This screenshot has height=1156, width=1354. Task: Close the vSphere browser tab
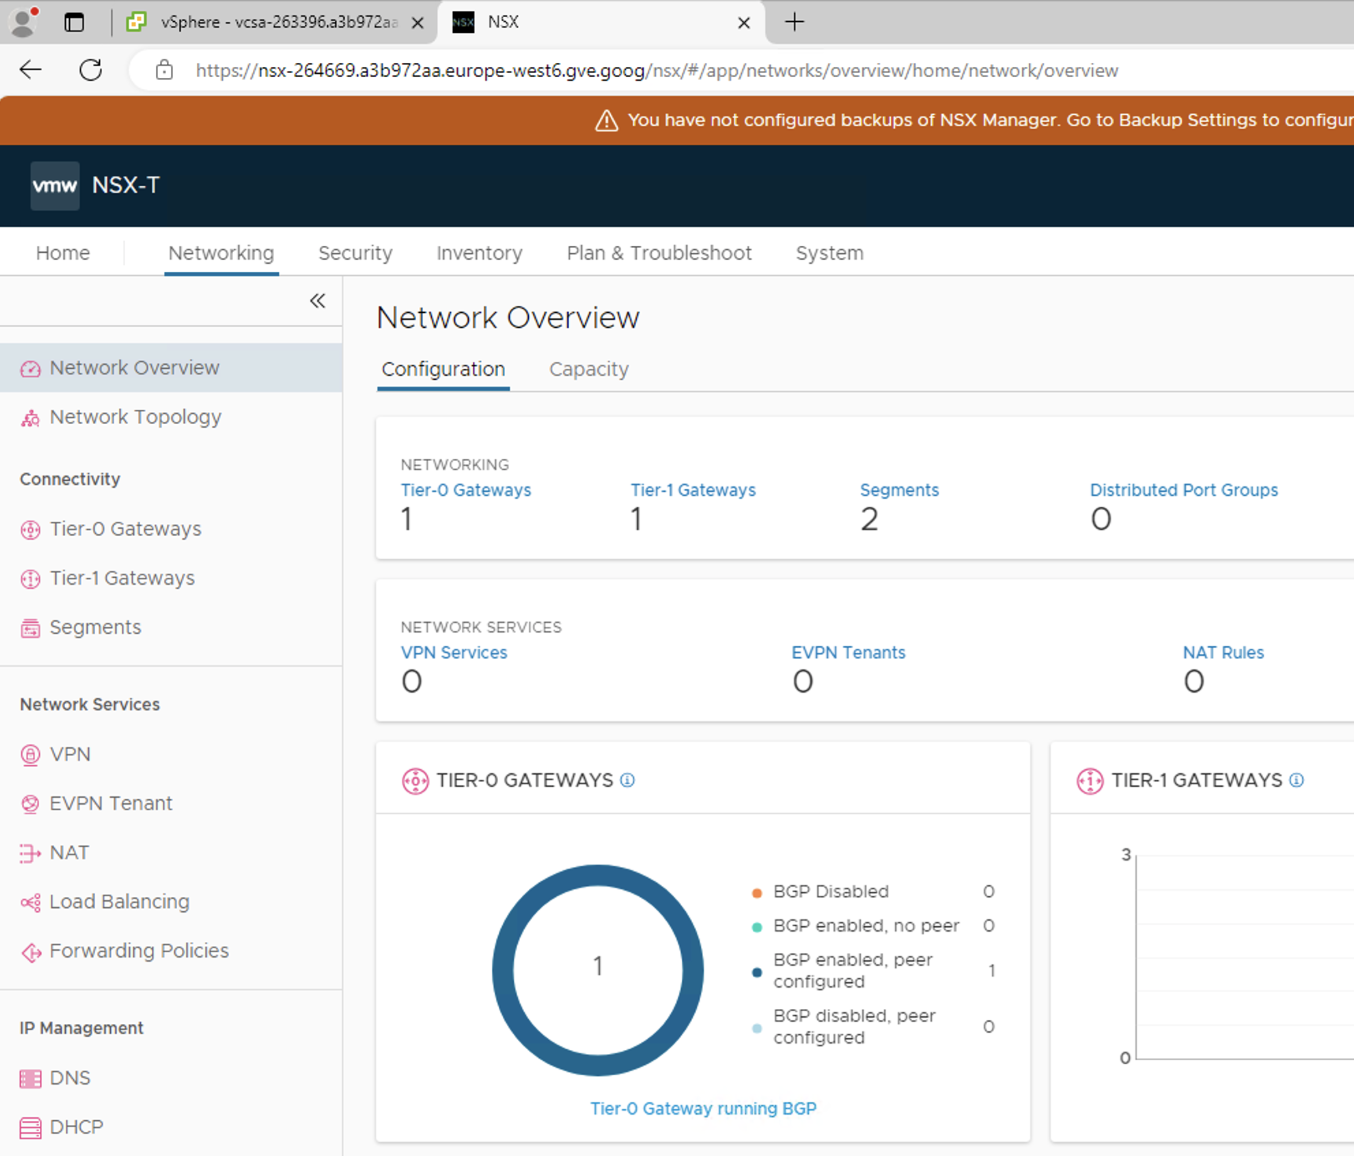pyautogui.click(x=418, y=22)
